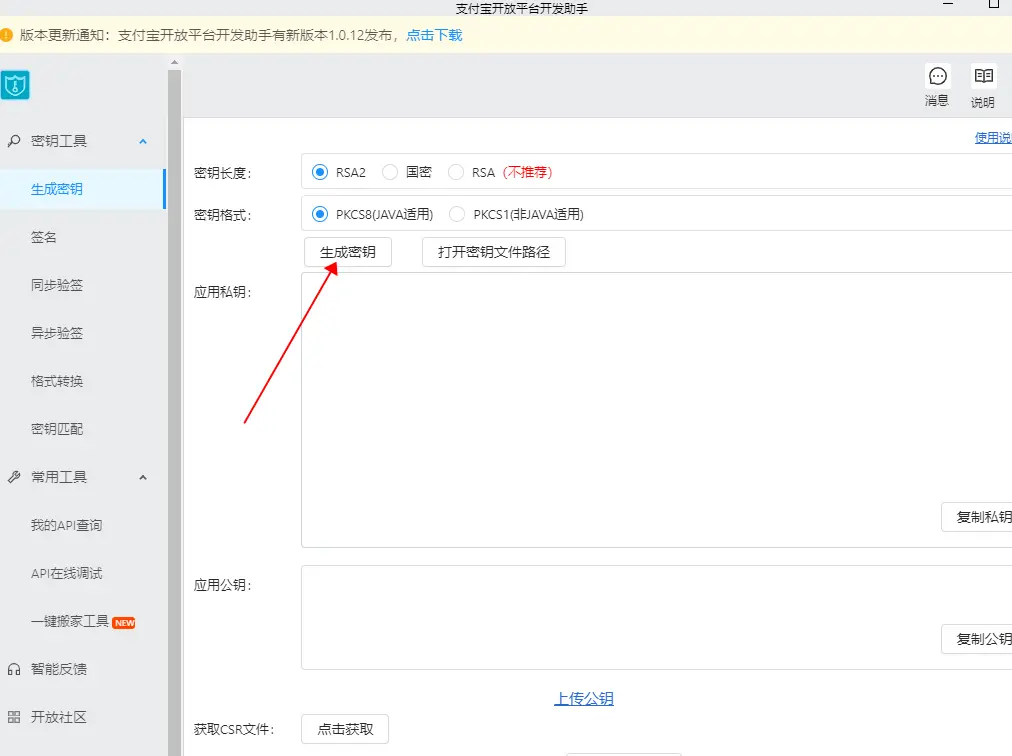This screenshot has height=756, width=1012.
Task: Collapse the 常用工具 section chevron
Action: pyautogui.click(x=143, y=478)
